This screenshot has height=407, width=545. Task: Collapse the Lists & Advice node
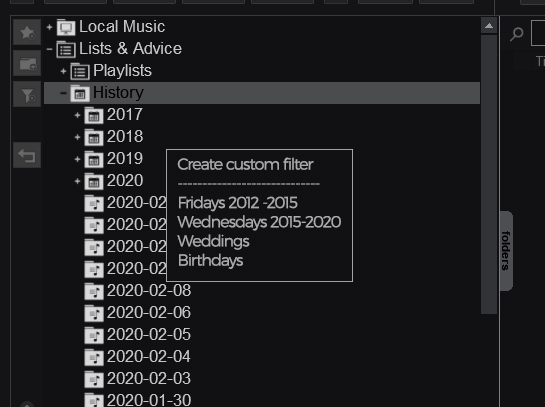[x=49, y=49]
